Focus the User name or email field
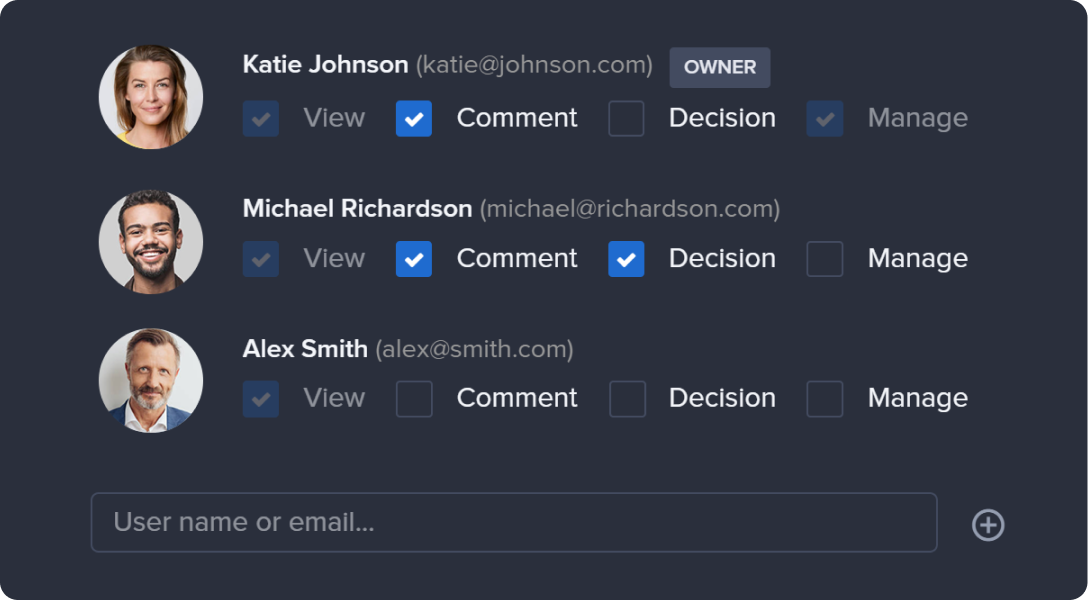1088x600 pixels. click(x=514, y=522)
